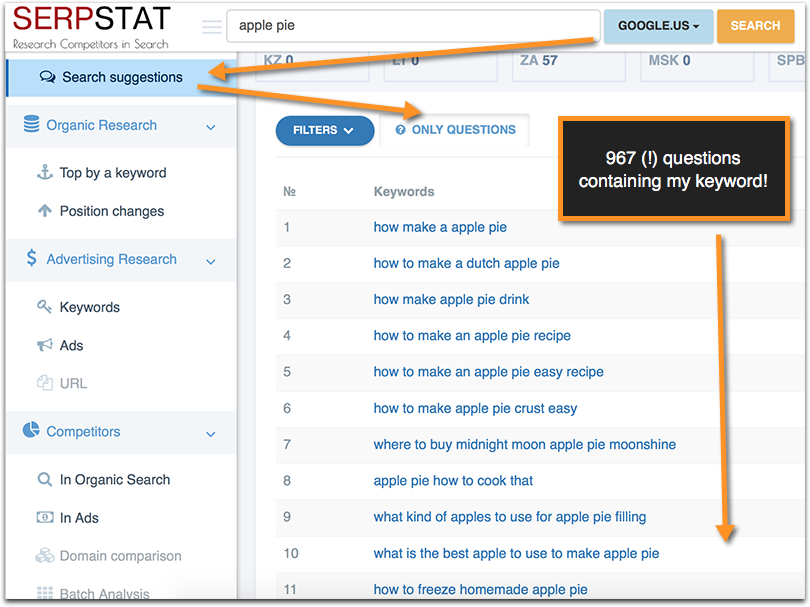Select Search suggestions in the sidebar
810x607 pixels.
coord(121,77)
